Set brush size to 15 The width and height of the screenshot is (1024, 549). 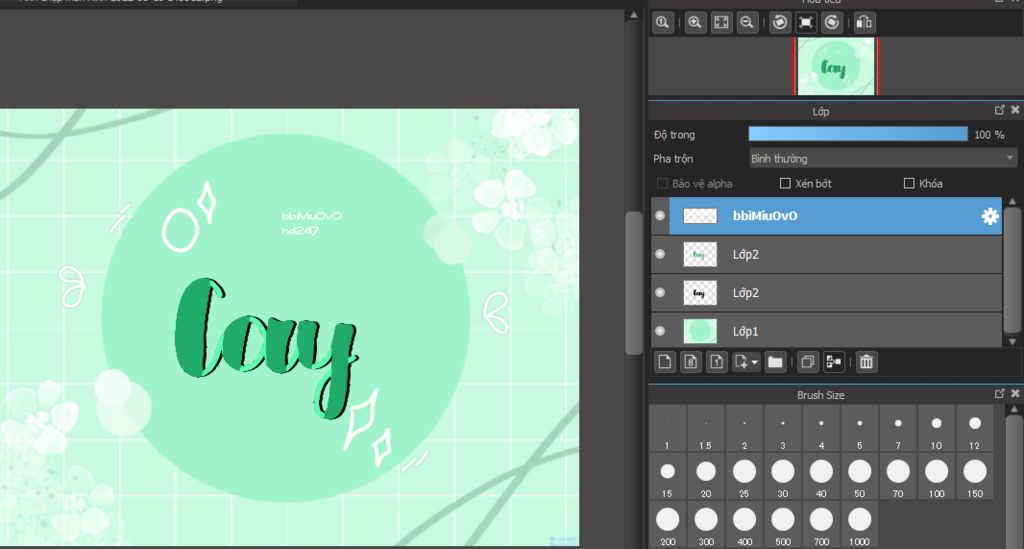667,477
